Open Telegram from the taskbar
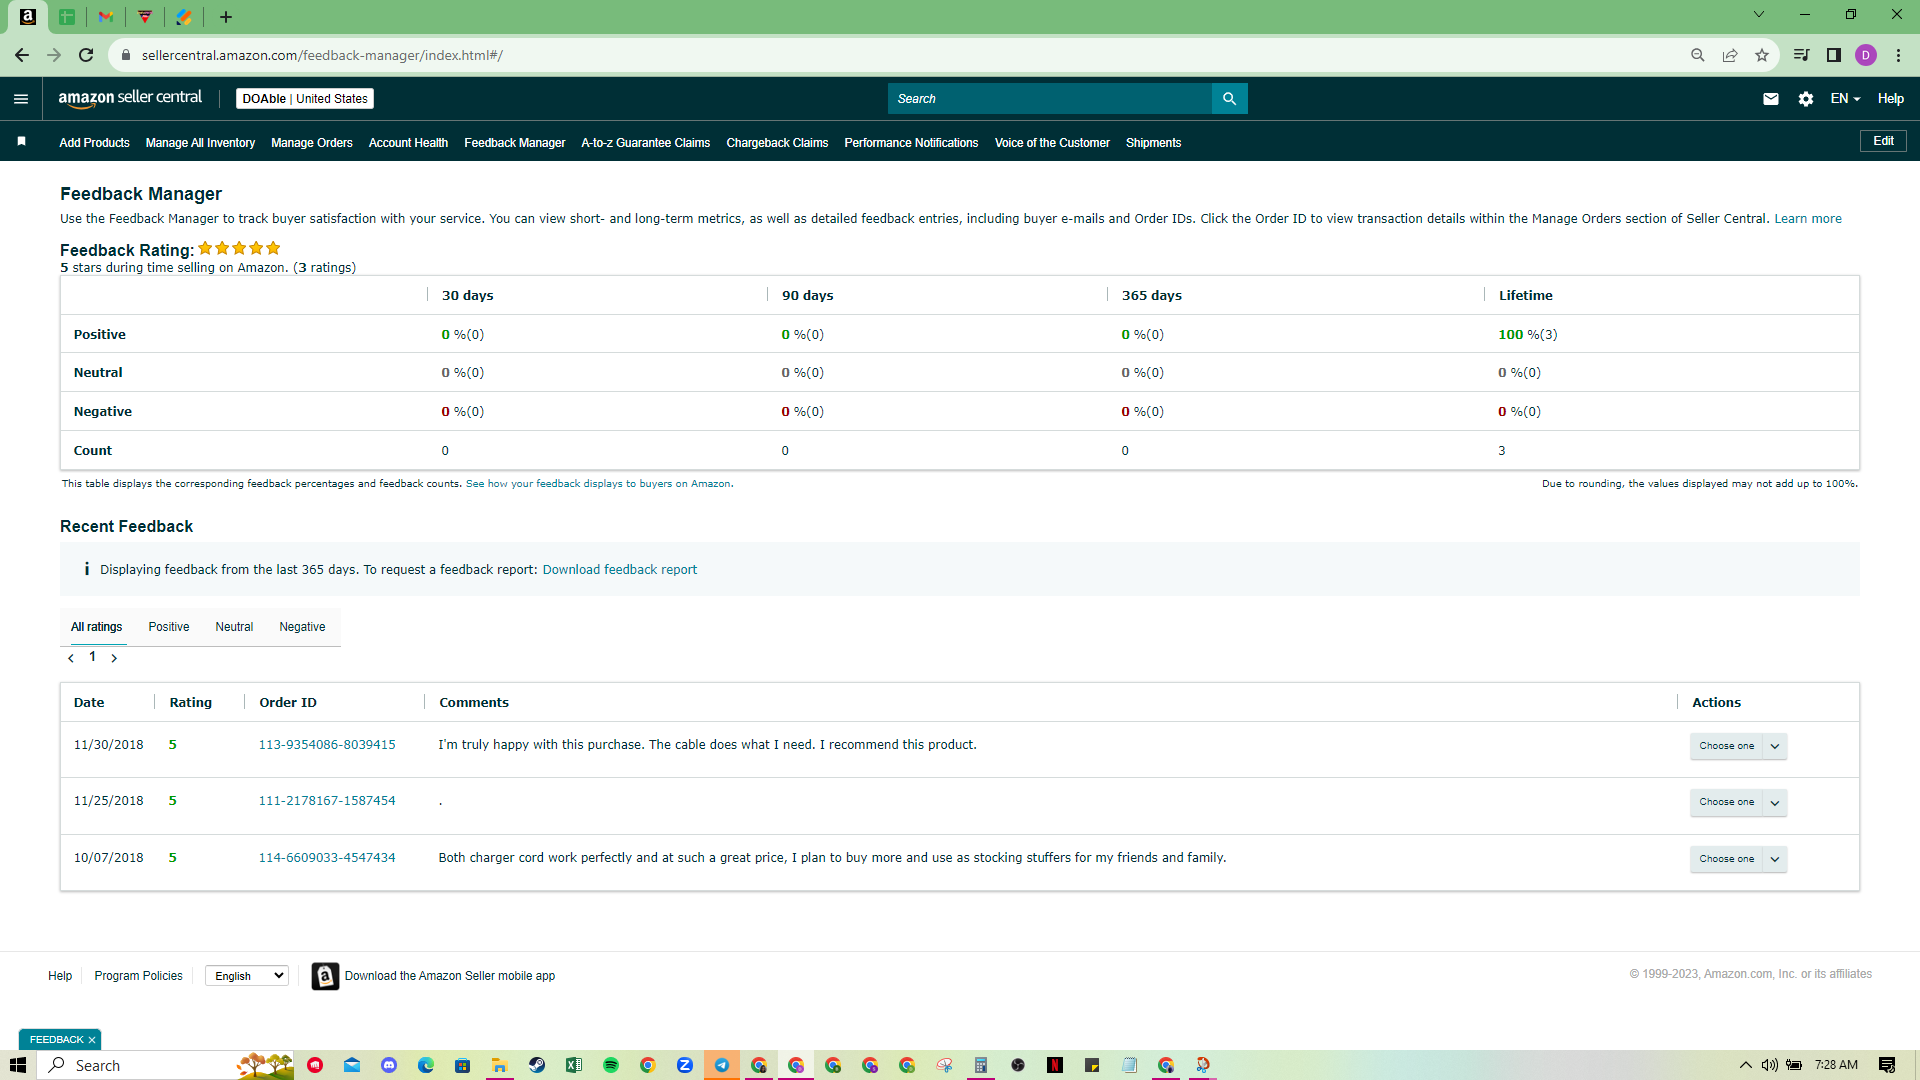The width and height of the screenshot is (1920, 1080). click(722, 1065)
